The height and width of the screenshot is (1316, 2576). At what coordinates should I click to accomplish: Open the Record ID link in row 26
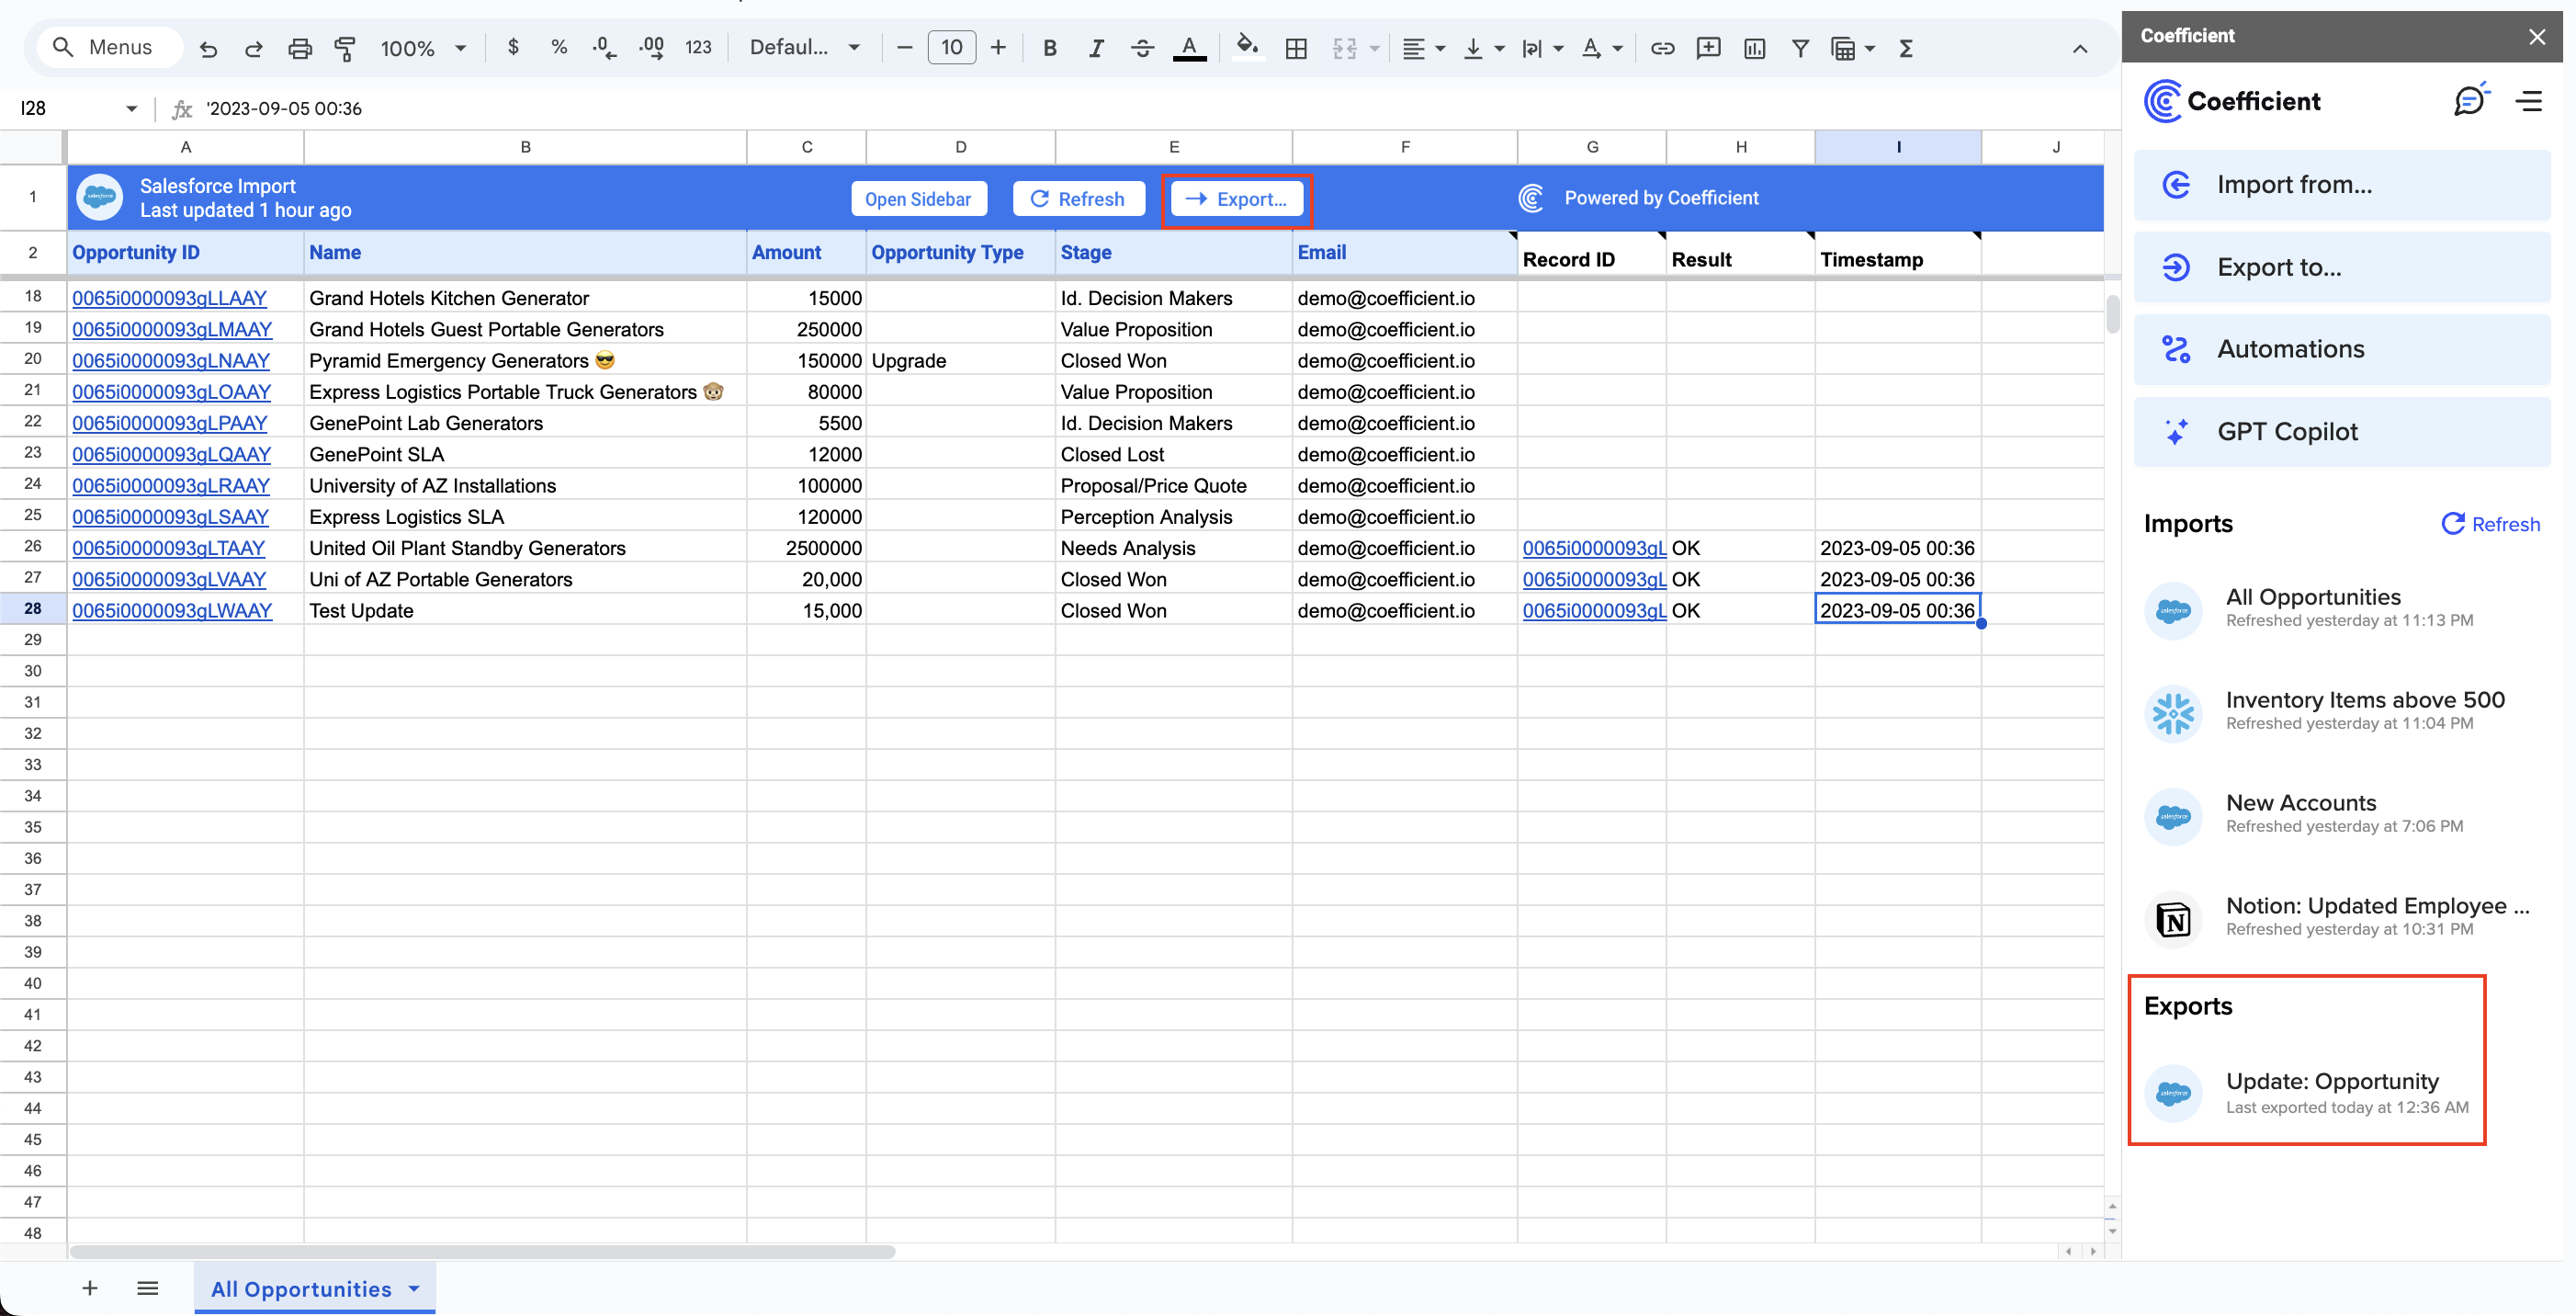[x=1593, y=548]
